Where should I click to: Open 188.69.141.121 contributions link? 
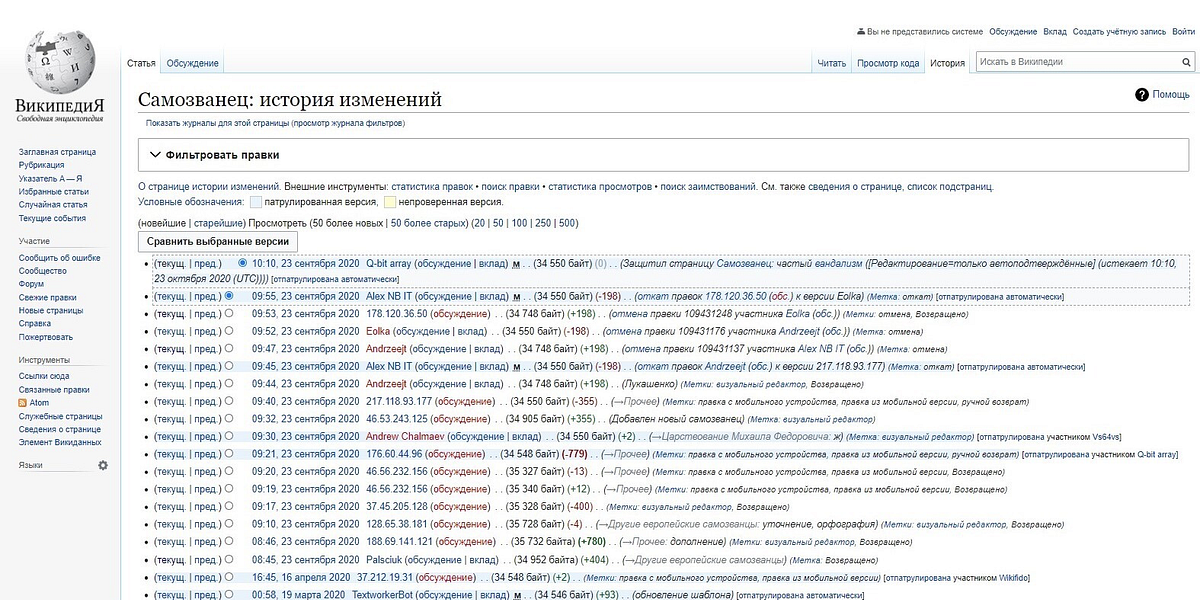pos(397,542)
